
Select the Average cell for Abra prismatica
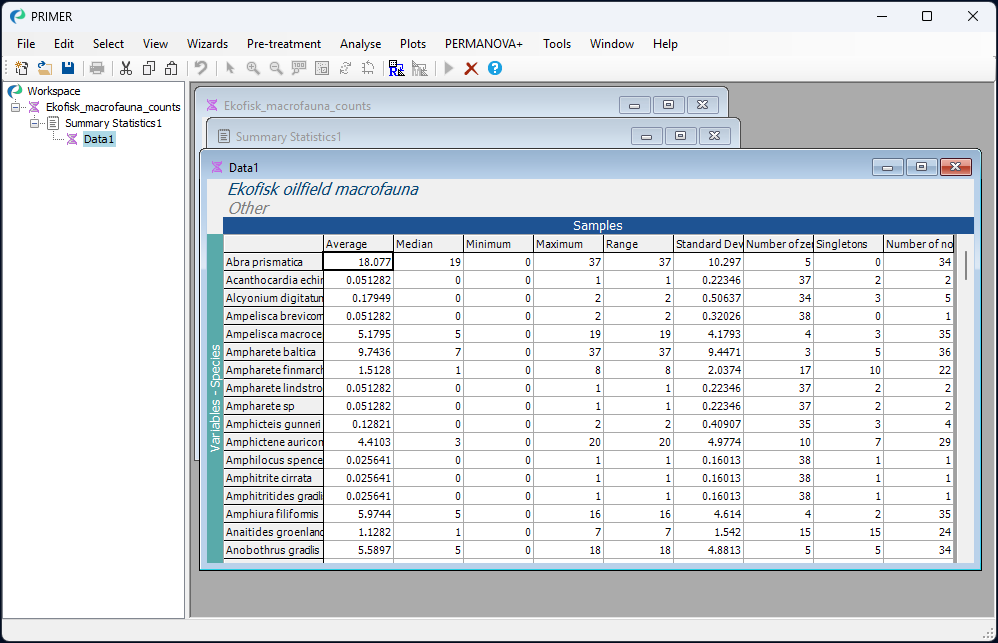(x=358, y=261)
